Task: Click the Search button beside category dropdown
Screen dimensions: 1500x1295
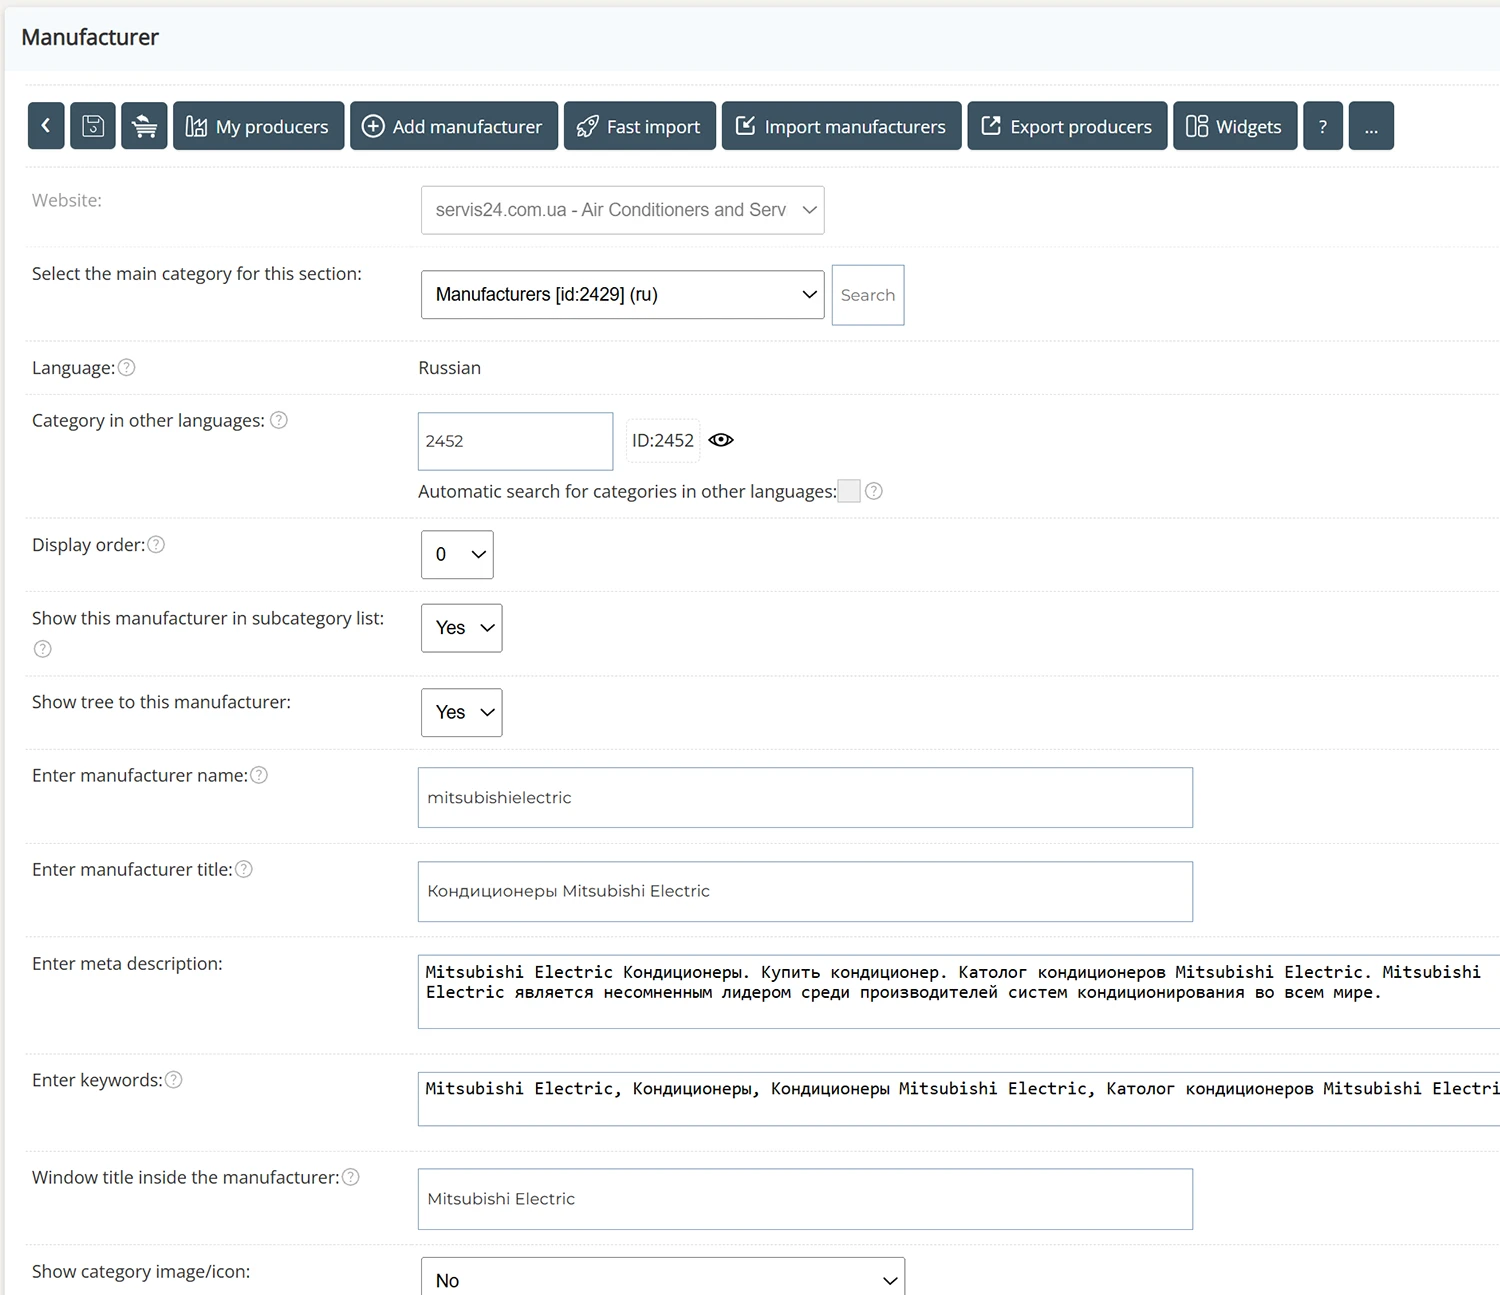Action: [868, 295]
